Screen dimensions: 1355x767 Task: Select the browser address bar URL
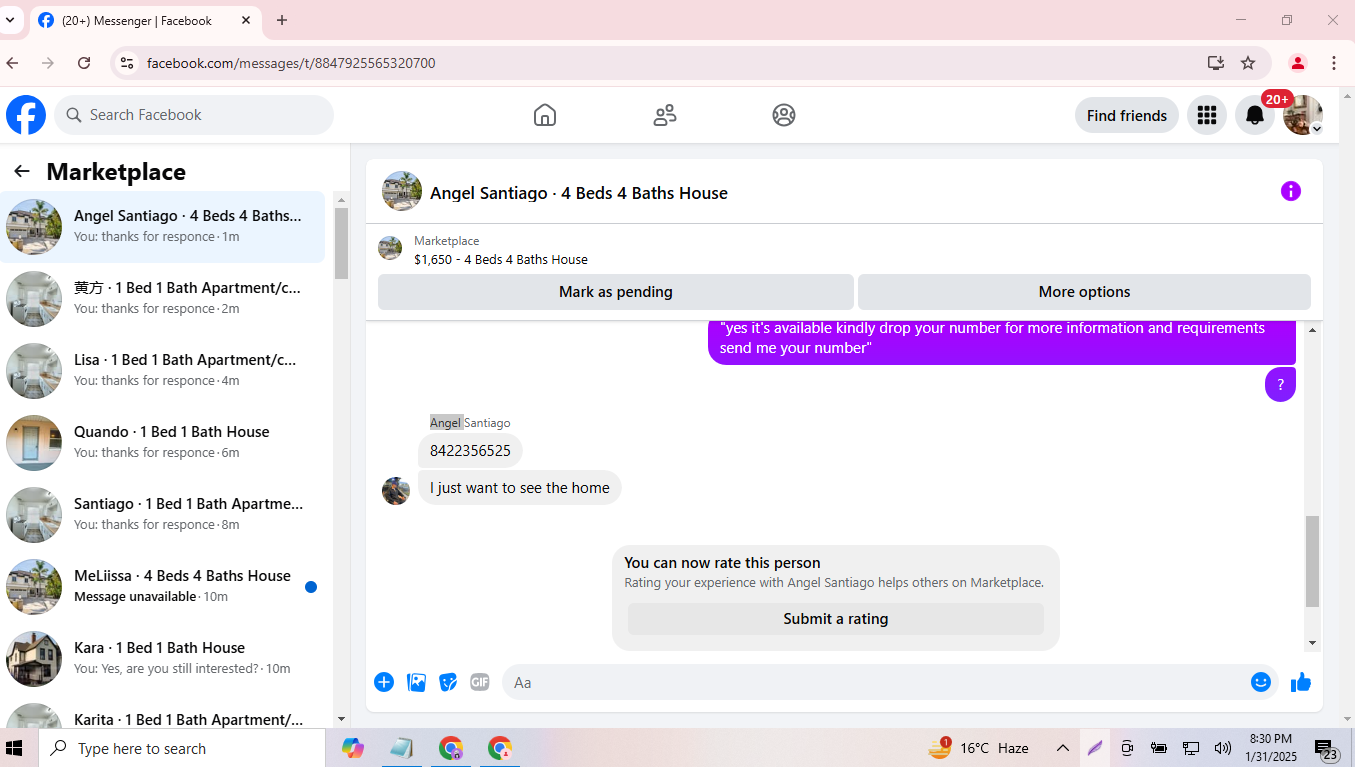pos(291,63)
